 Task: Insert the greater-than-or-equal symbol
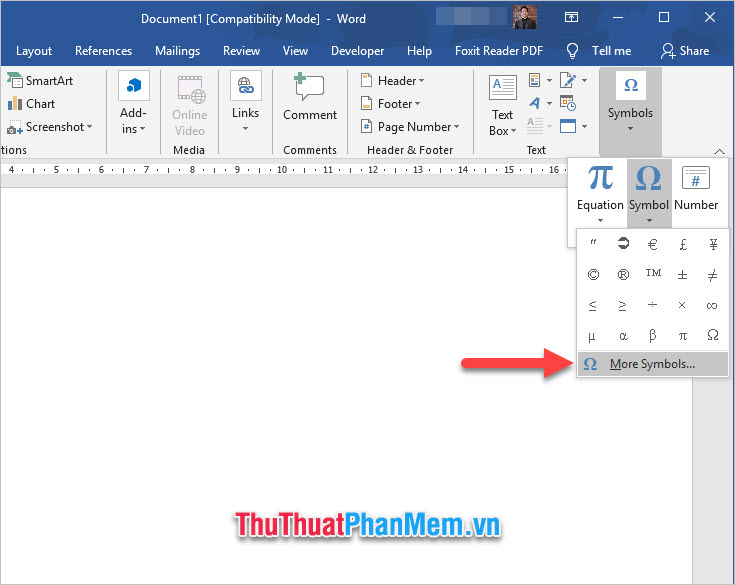click(622, 306)
